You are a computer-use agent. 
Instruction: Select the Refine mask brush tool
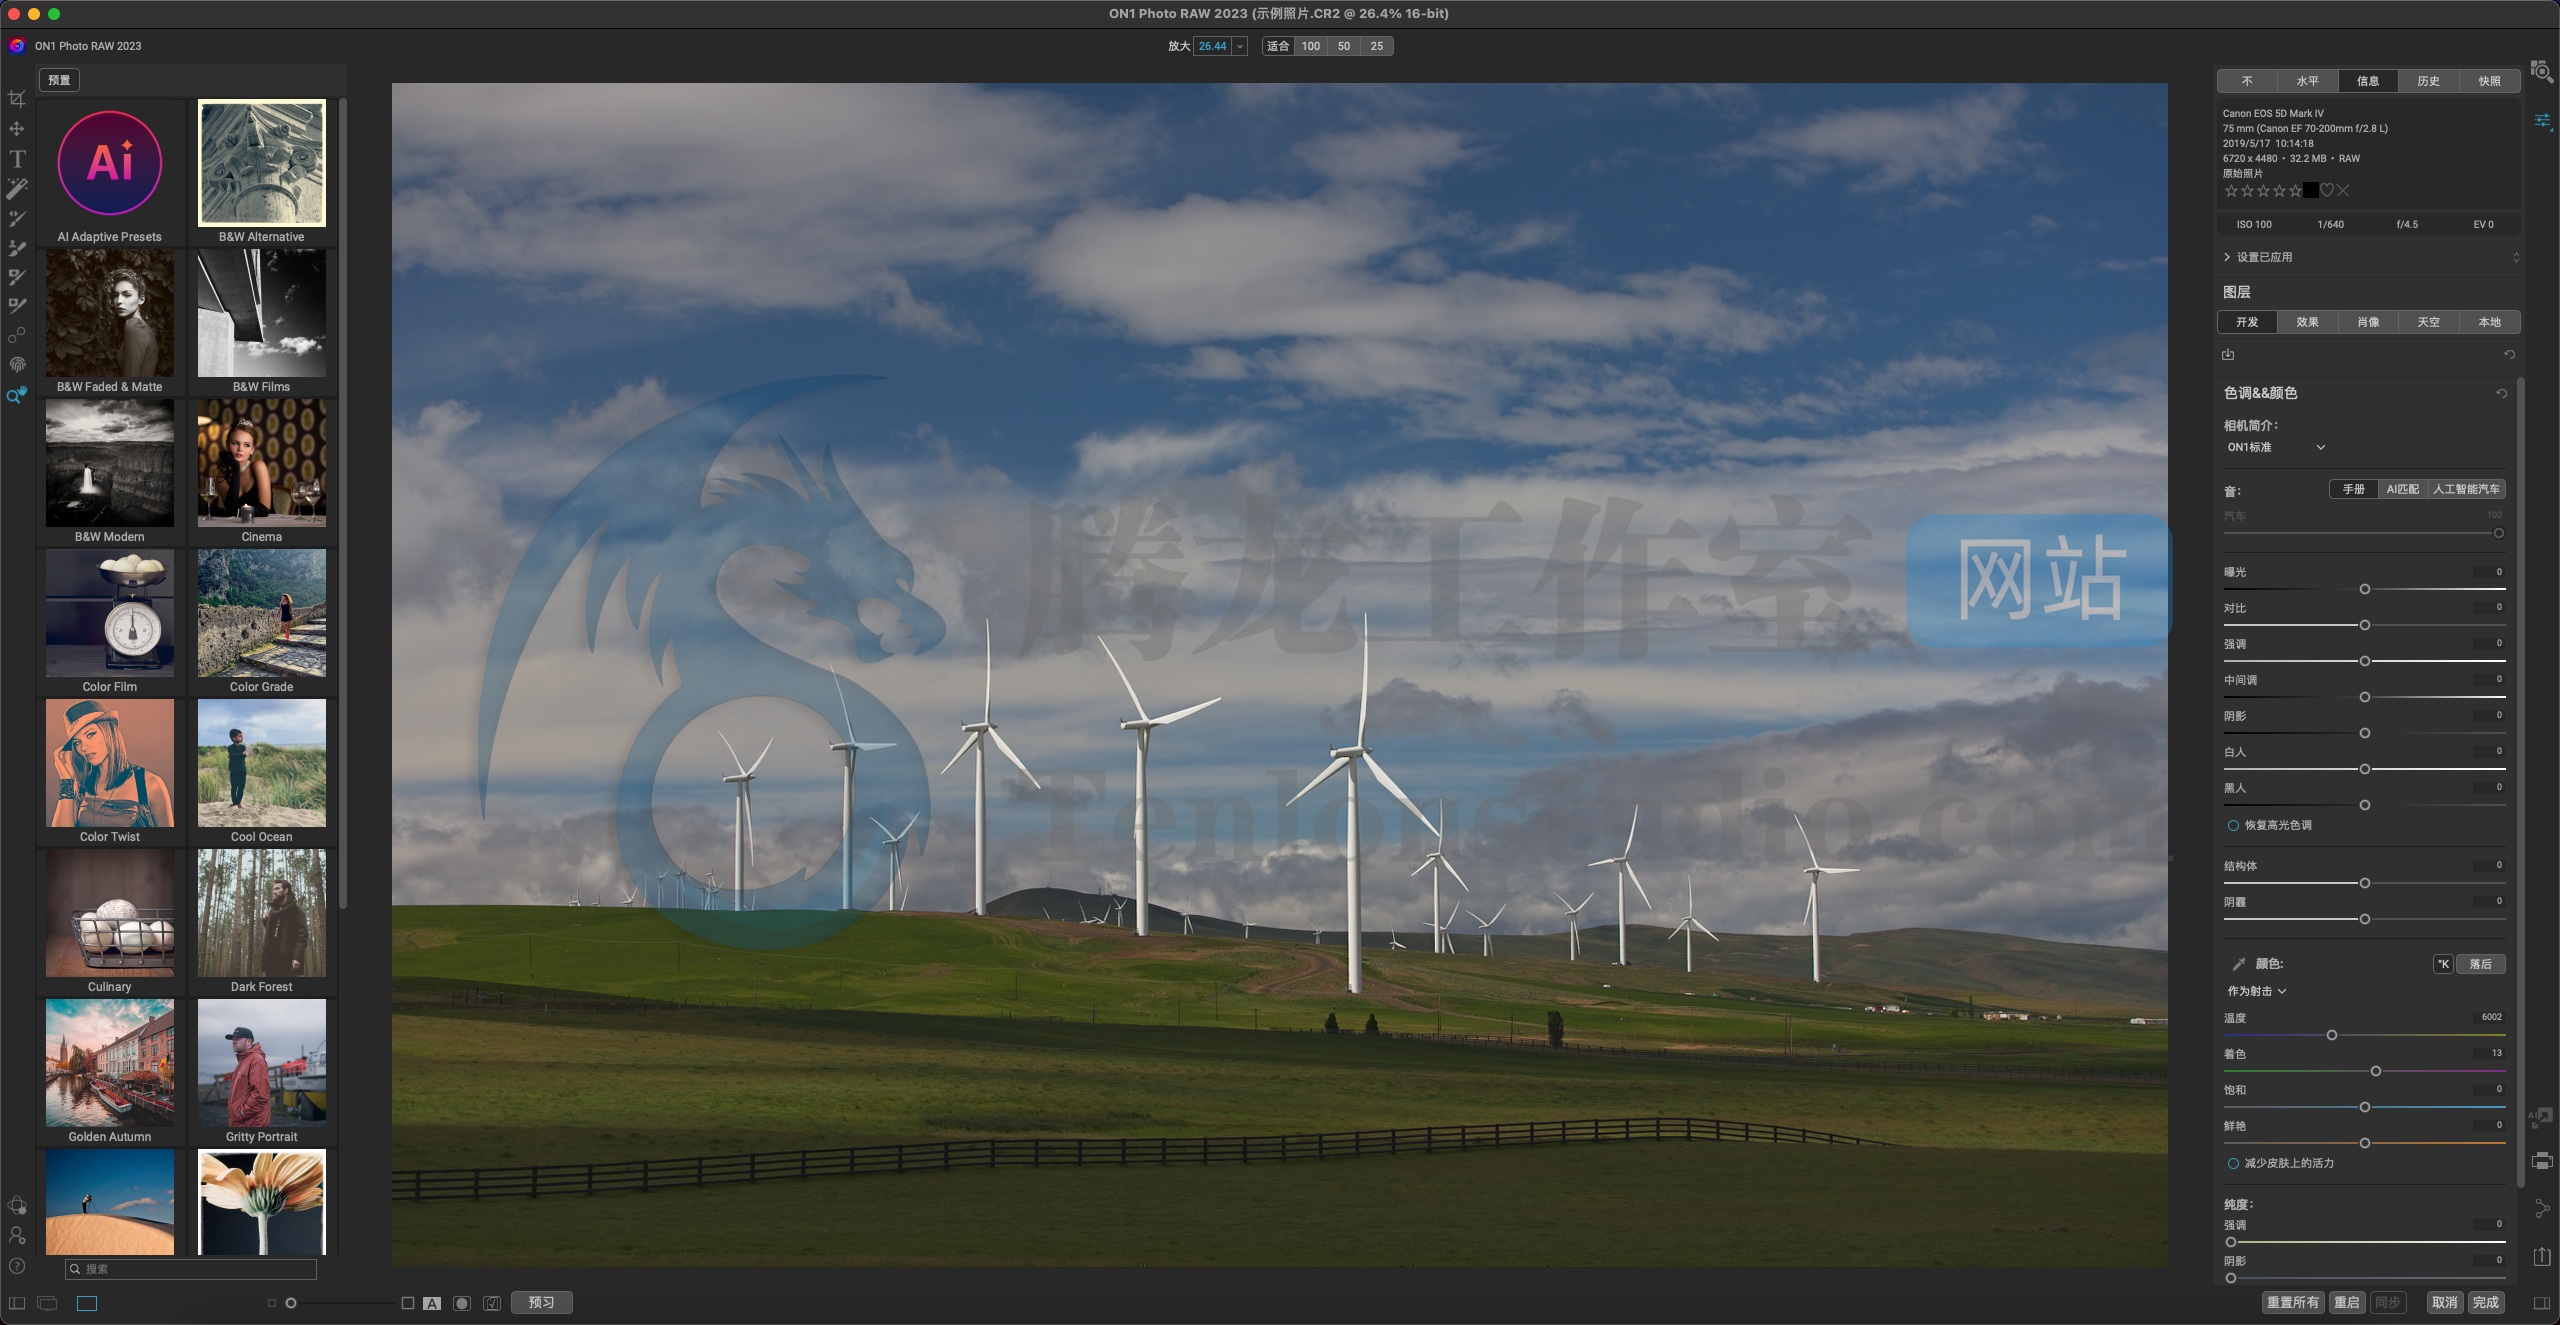(17, 277)
